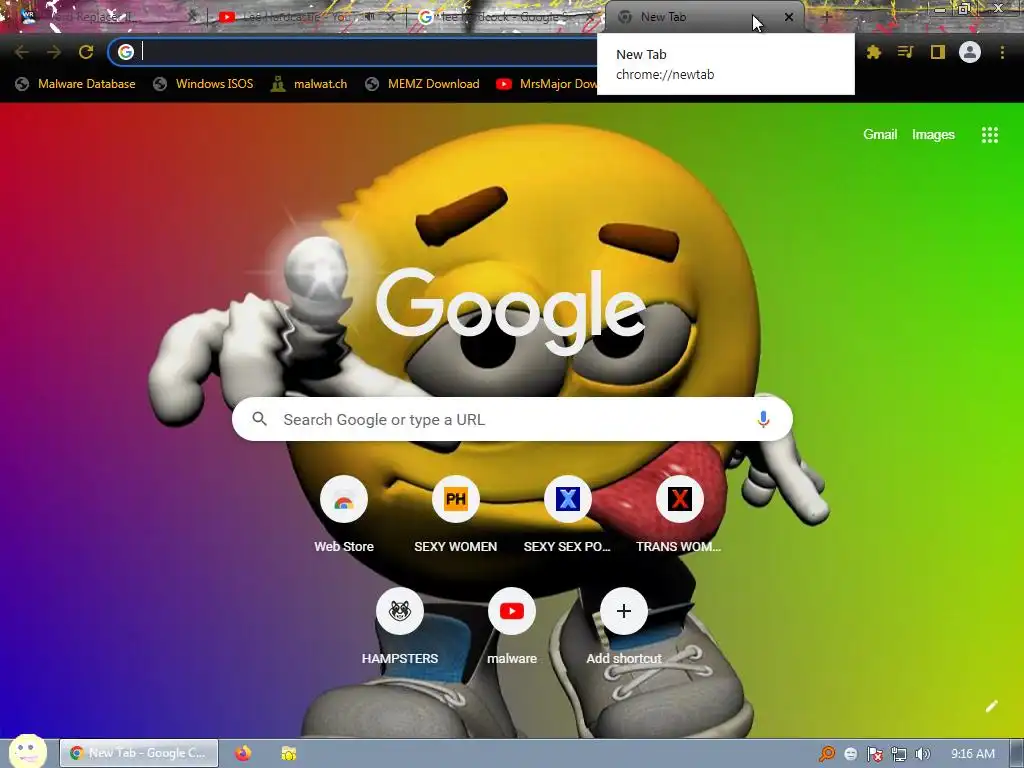Viewport: 1024px width, 768px height.
Task: Click the magnifier icon in search box
Action: pos(259,419)
